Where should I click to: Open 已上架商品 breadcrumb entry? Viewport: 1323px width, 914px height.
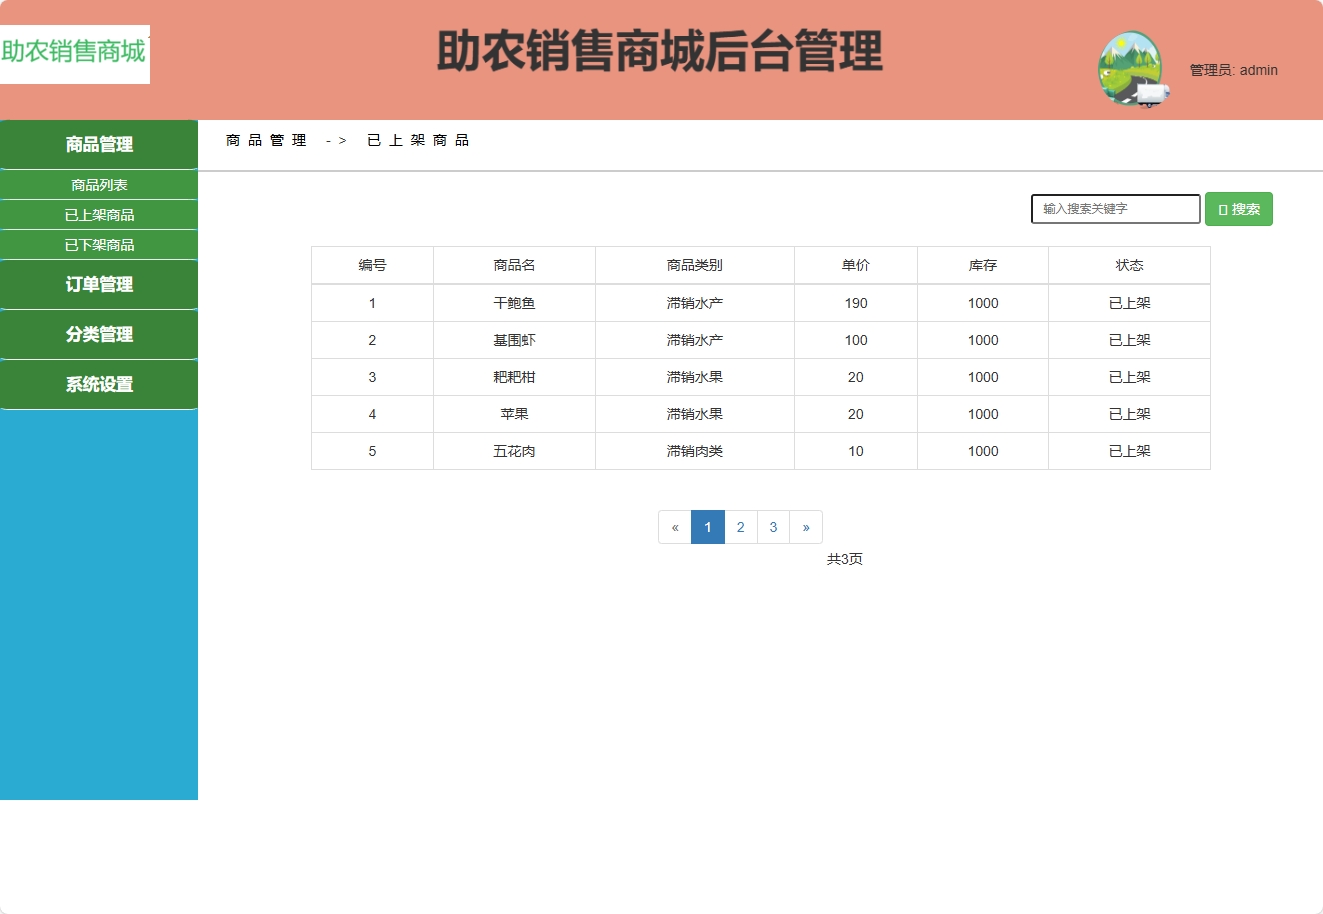point(417,140)
